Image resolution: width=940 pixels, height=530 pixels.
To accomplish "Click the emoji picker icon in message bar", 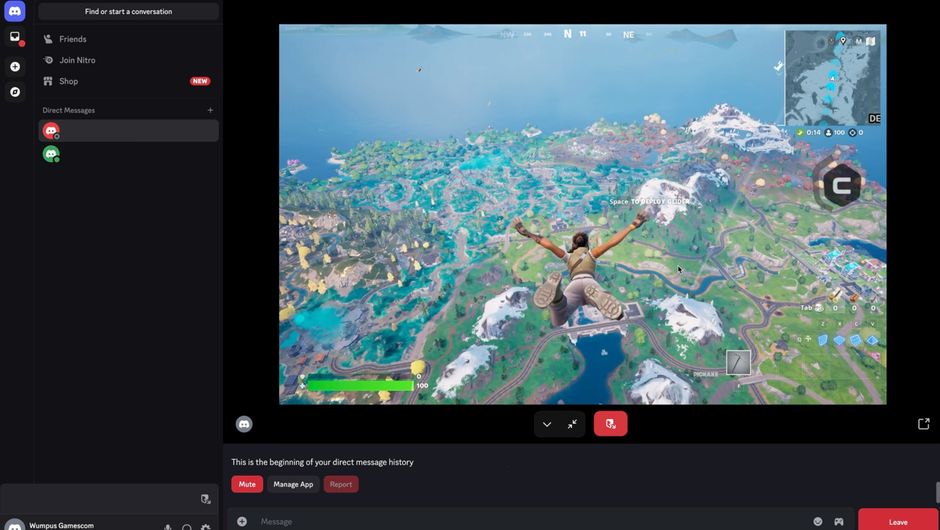I will click(818, 521).
